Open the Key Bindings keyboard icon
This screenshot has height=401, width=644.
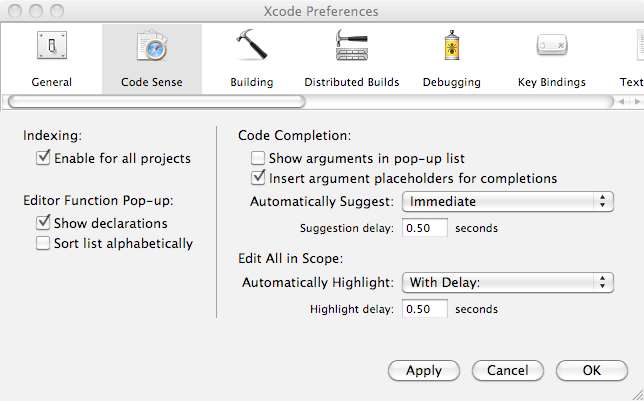point(551,48)
